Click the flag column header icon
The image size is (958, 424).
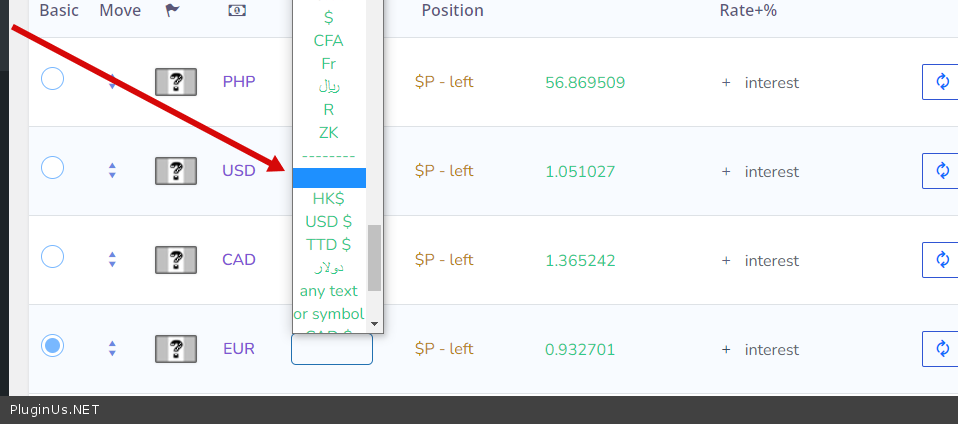pyautogui.click(x=172, y=11)
